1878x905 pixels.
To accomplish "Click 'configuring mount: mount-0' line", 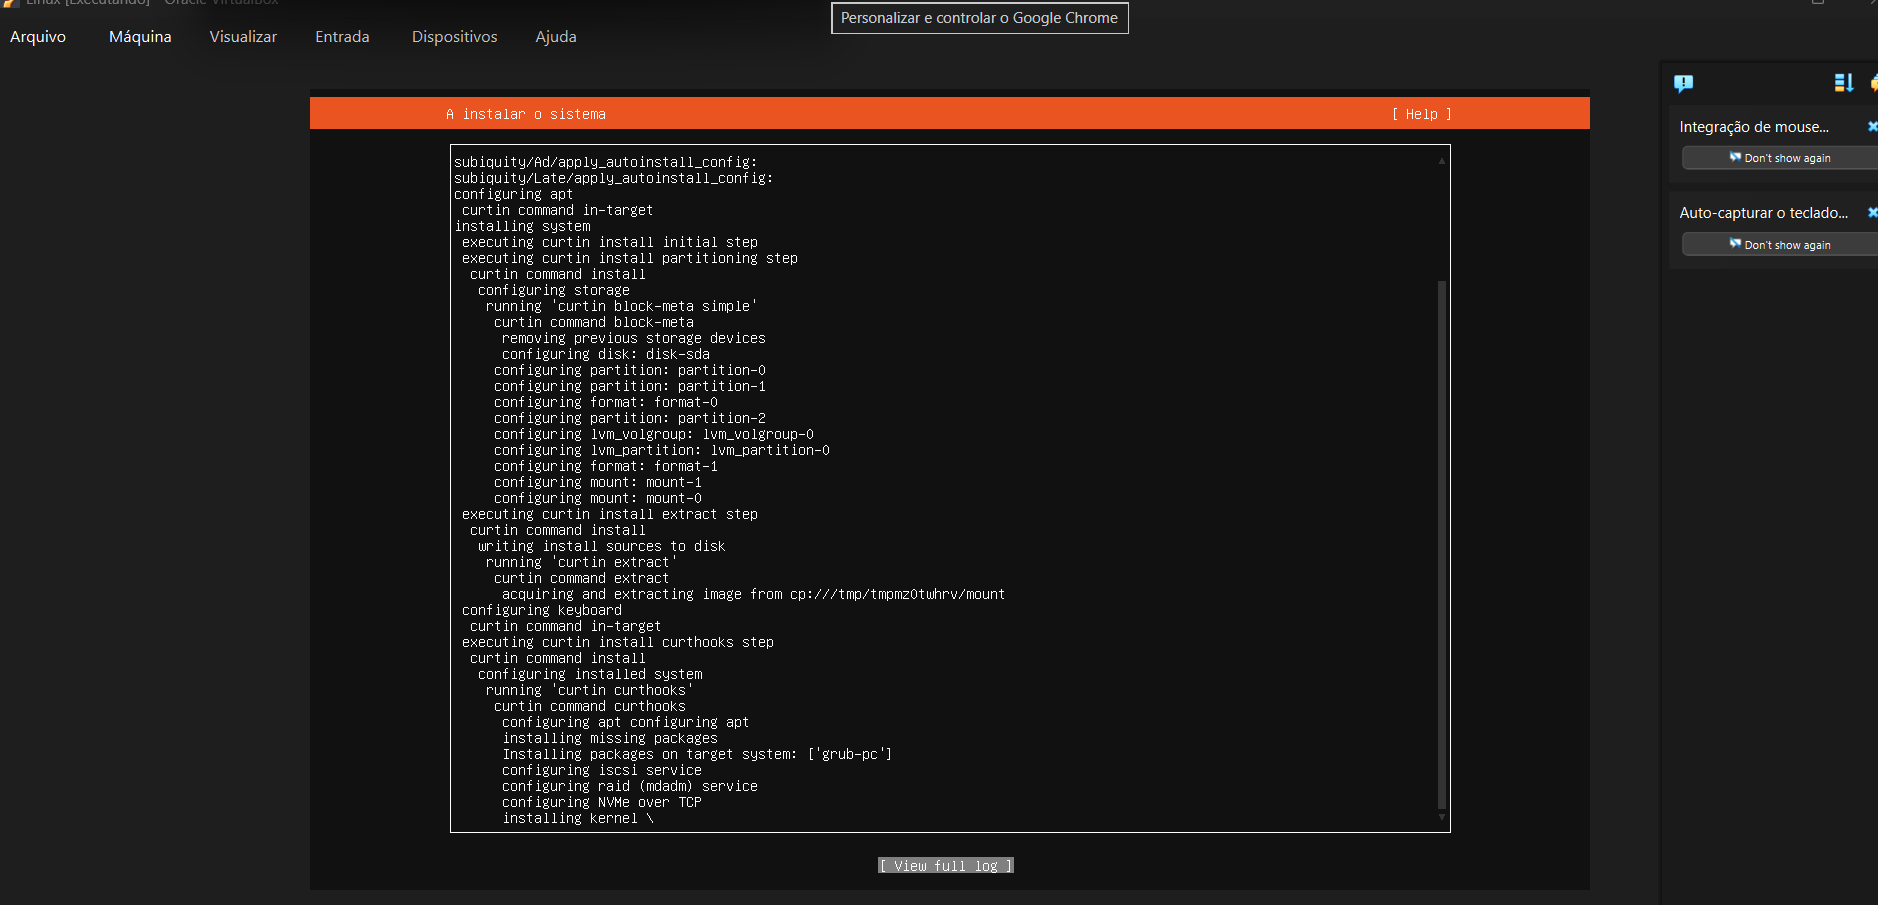I will click(x=598, y=498).
